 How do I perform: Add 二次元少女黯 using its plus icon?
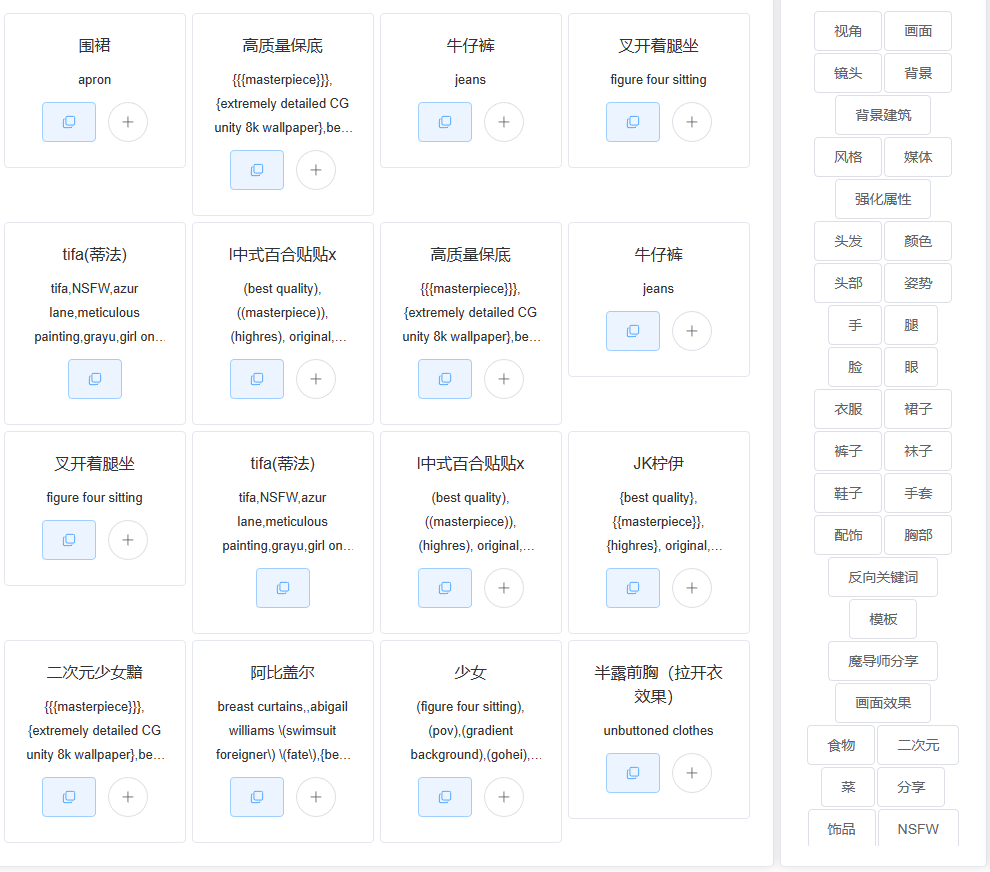point(128,797)
